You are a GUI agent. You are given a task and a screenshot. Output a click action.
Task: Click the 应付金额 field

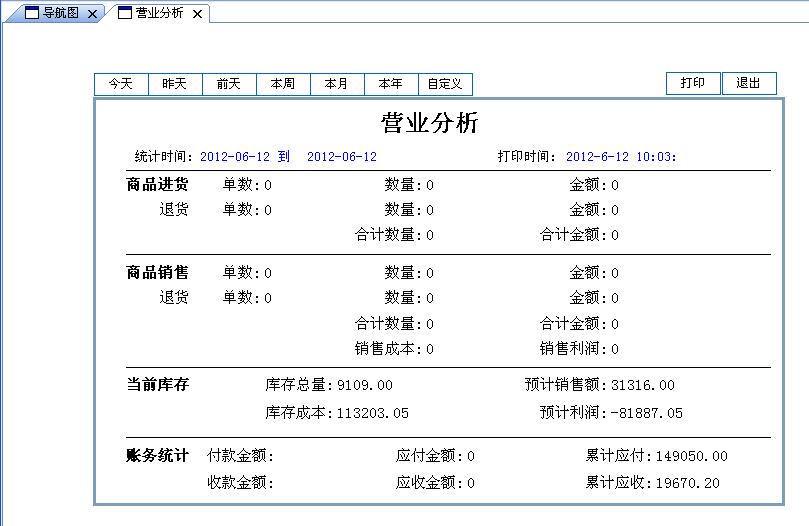click(435, 456)
